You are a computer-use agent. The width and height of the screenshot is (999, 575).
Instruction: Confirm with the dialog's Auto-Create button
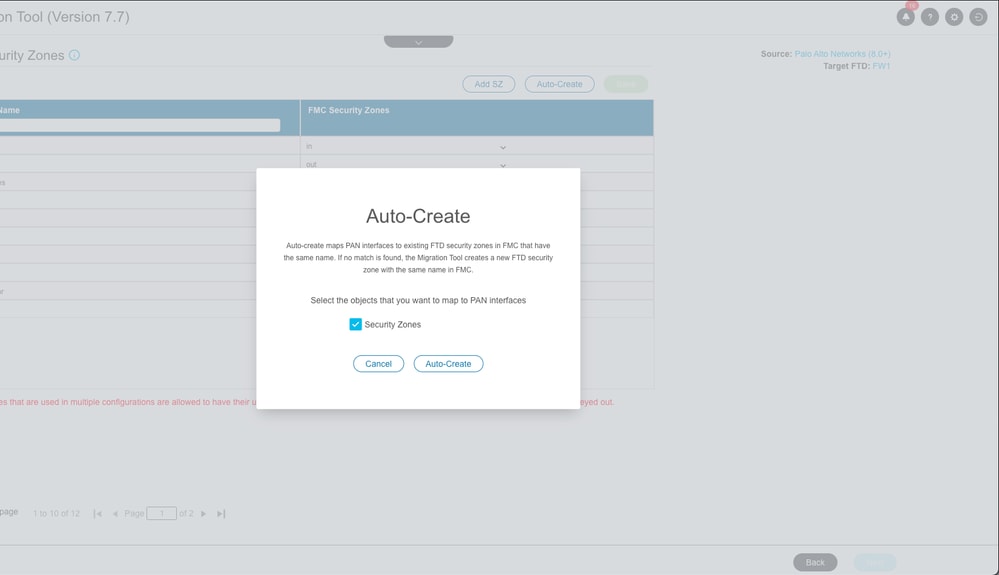449,364
